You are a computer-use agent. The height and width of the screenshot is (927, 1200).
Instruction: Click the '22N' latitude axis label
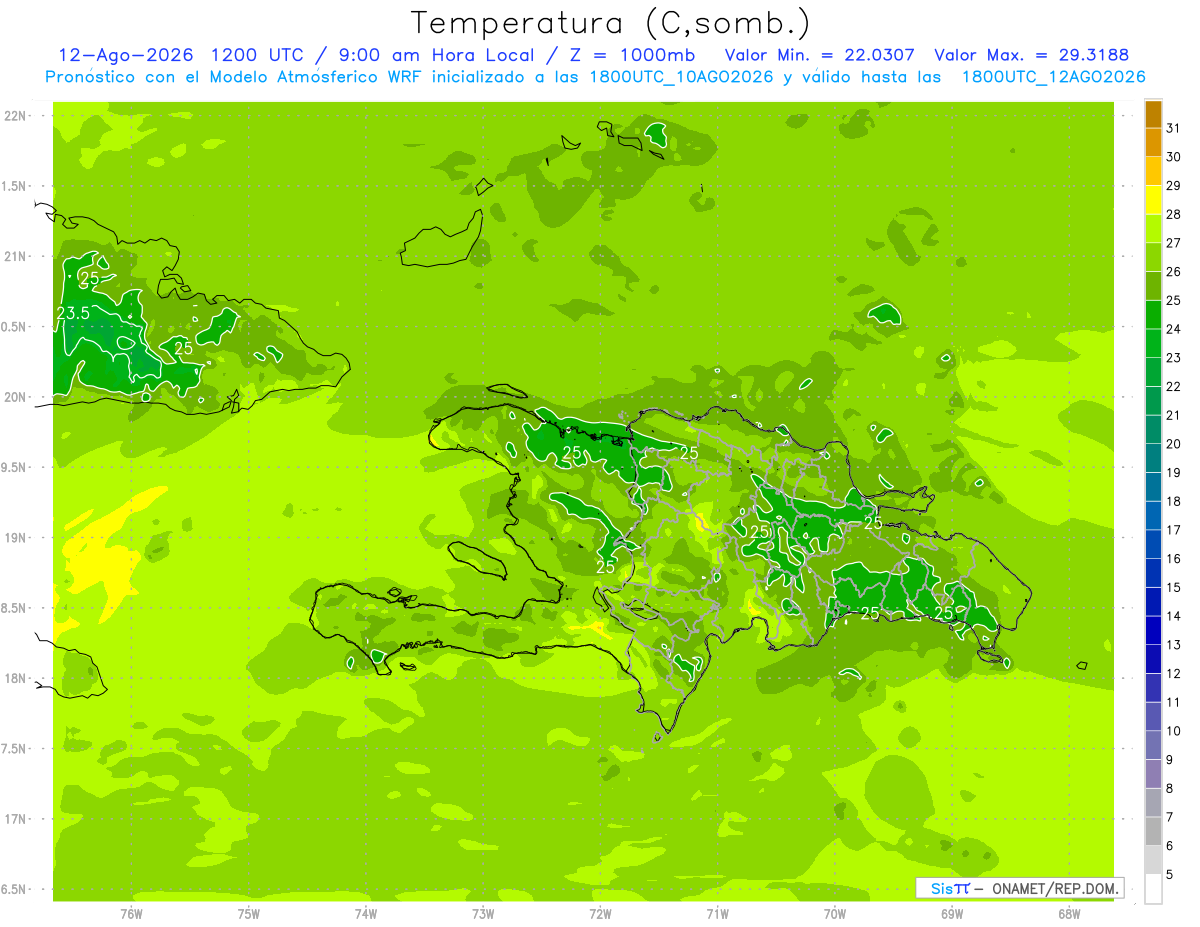[14, 116]
